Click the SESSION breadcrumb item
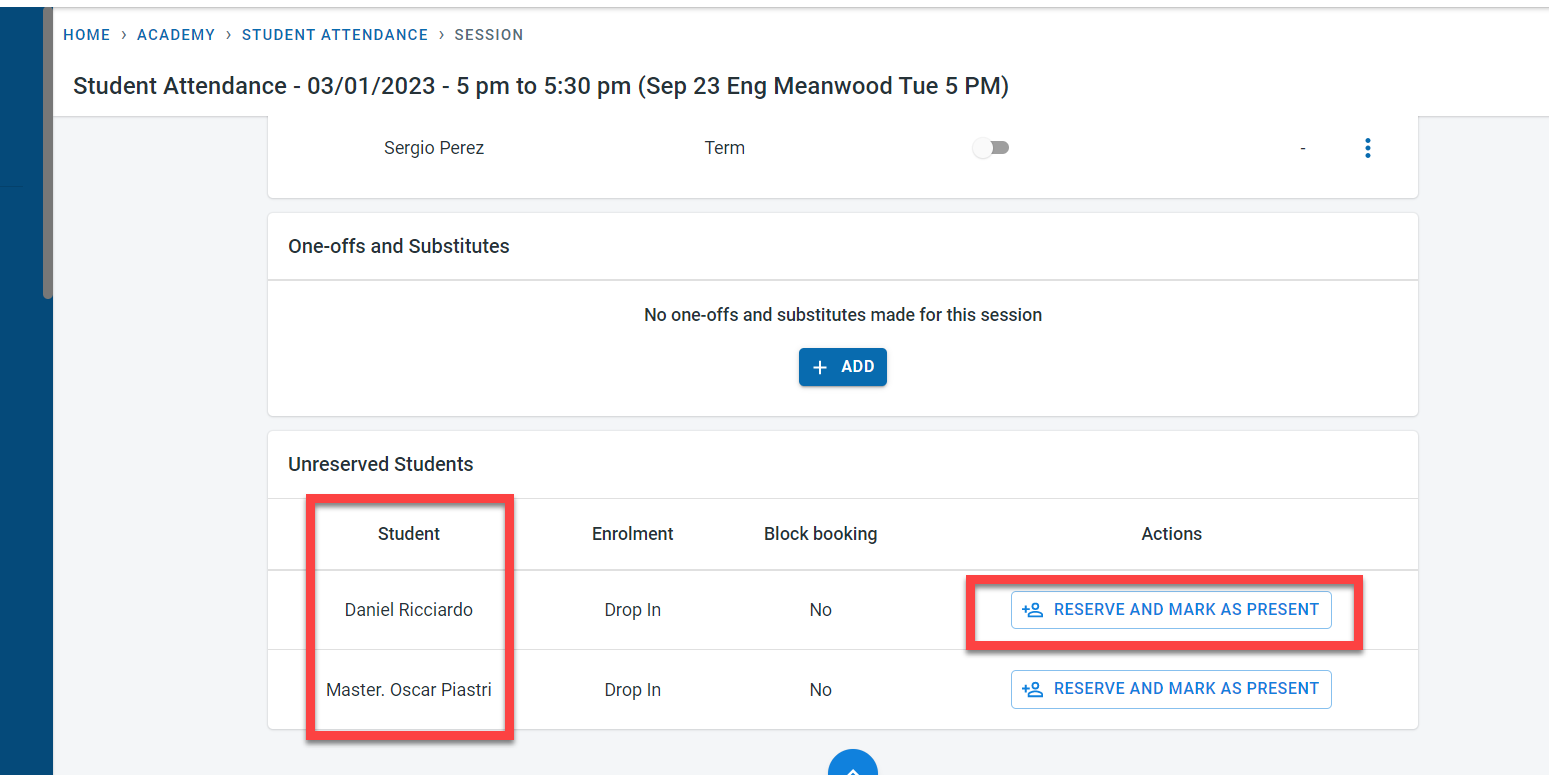Screen dimensions: 1549x775 pos(489,35)
